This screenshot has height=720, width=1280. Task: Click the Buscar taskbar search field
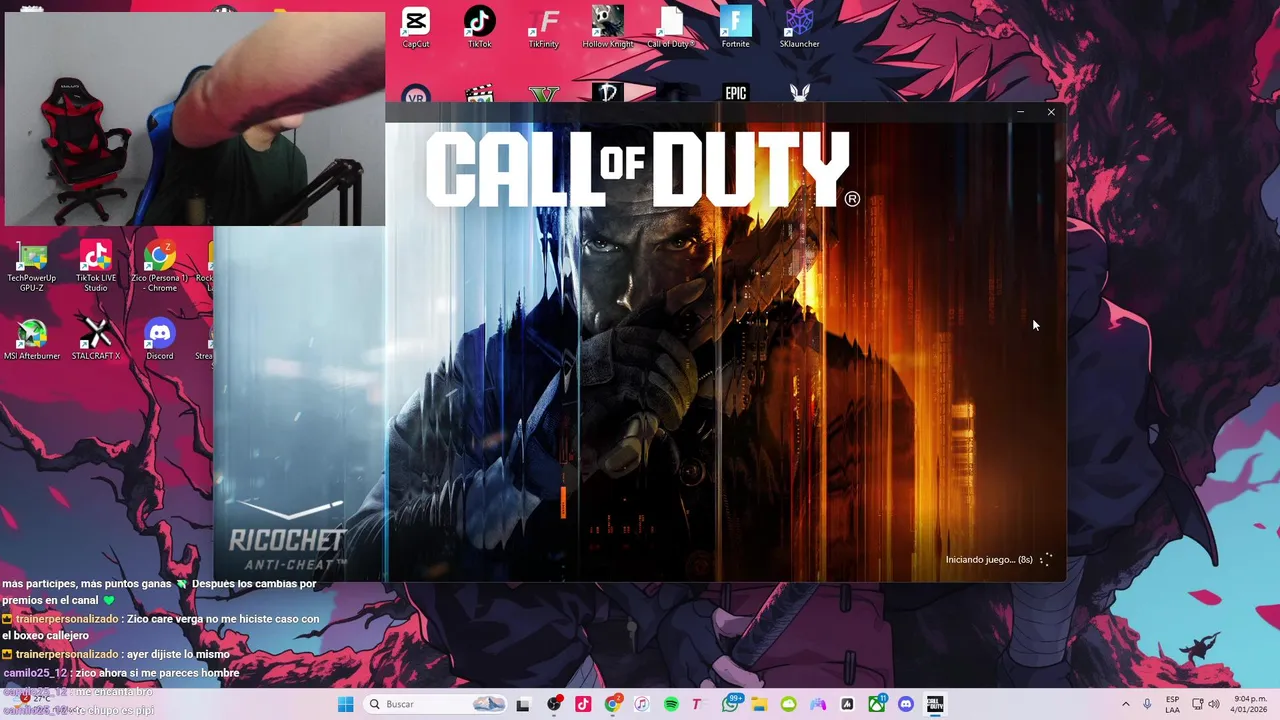tap(436, 704)
